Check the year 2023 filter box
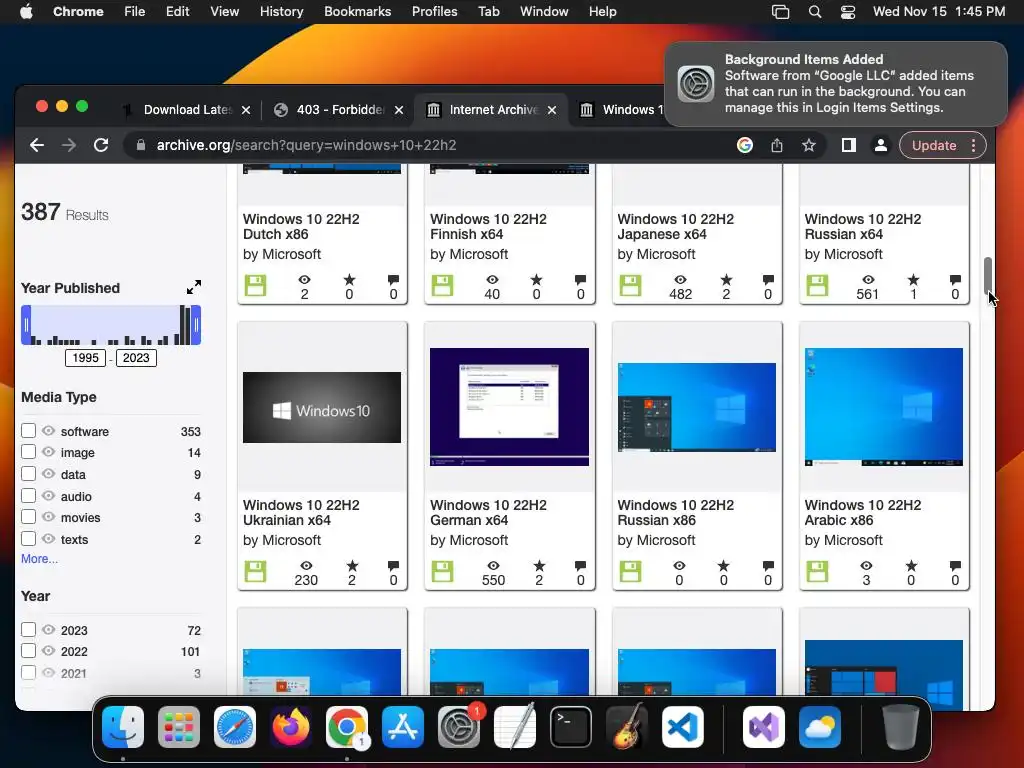The image size is (1024, 768). click(x=28, y=630)
